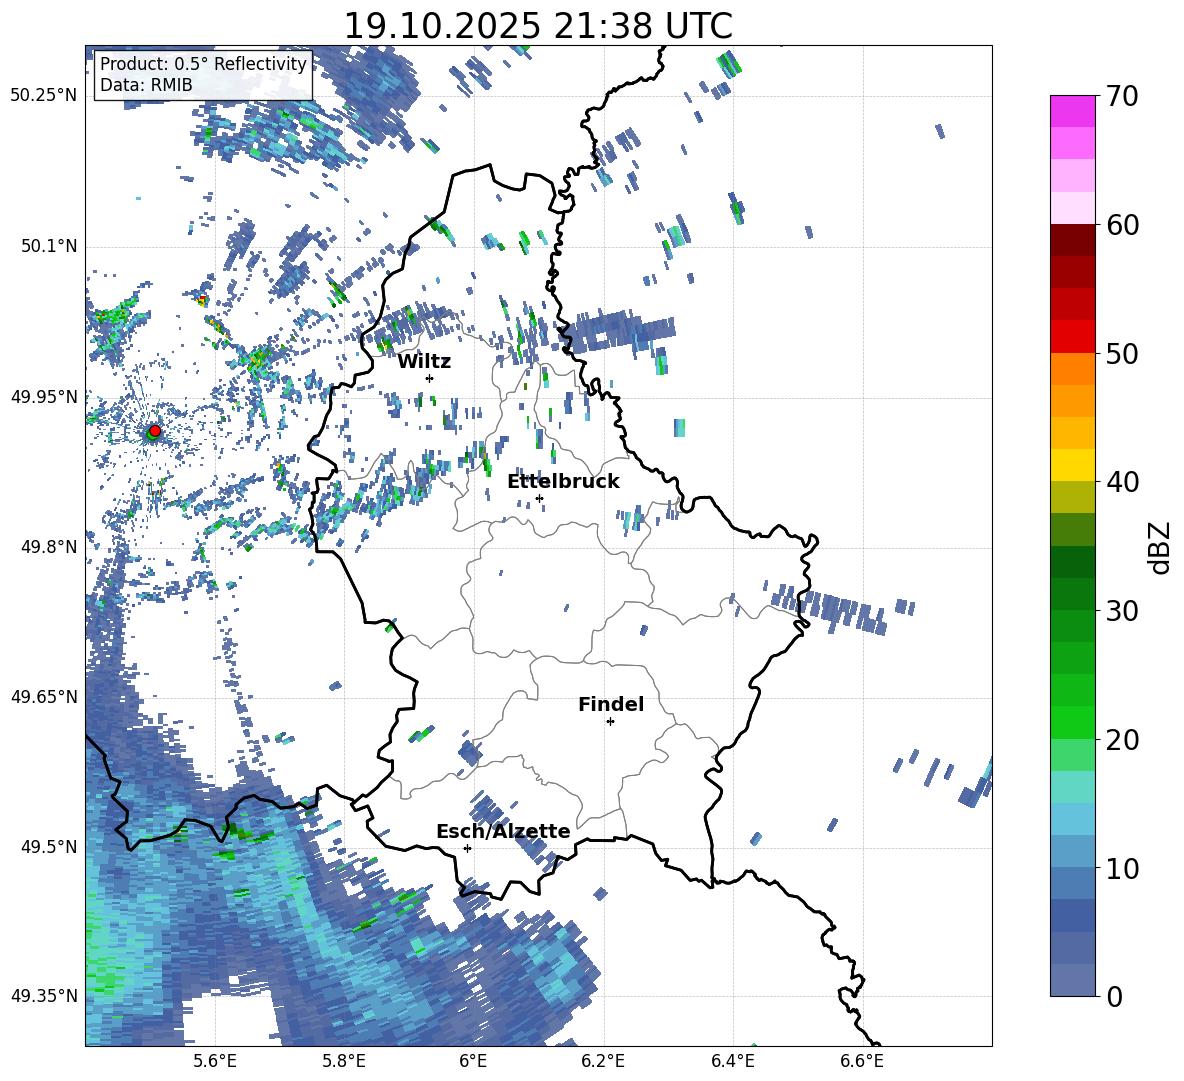1184x1081 pixels.
Task: Click the Esch/Alzette cross marker
Action: [x=467, y=848]
